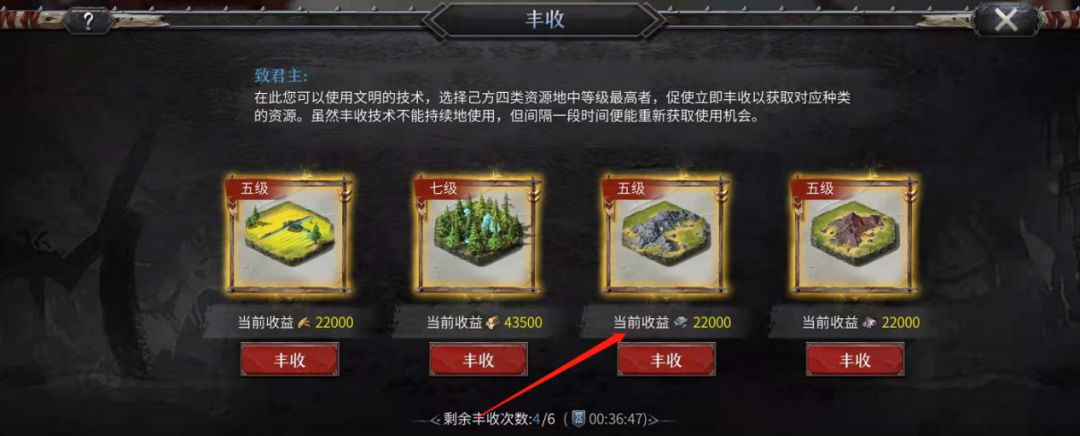
Task: Select the level-five iron mountain tile
Action: click(854, 235)
